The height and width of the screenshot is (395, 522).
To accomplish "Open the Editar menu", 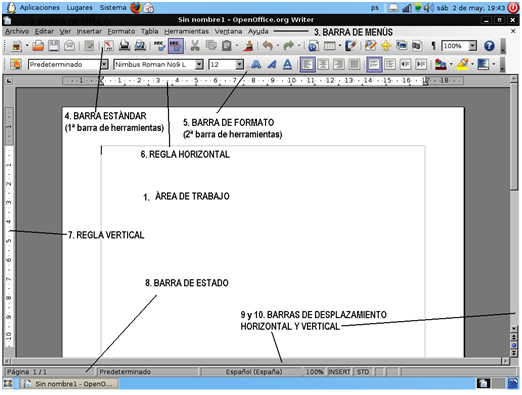I will pyautogui.click(x=44, y=31).
